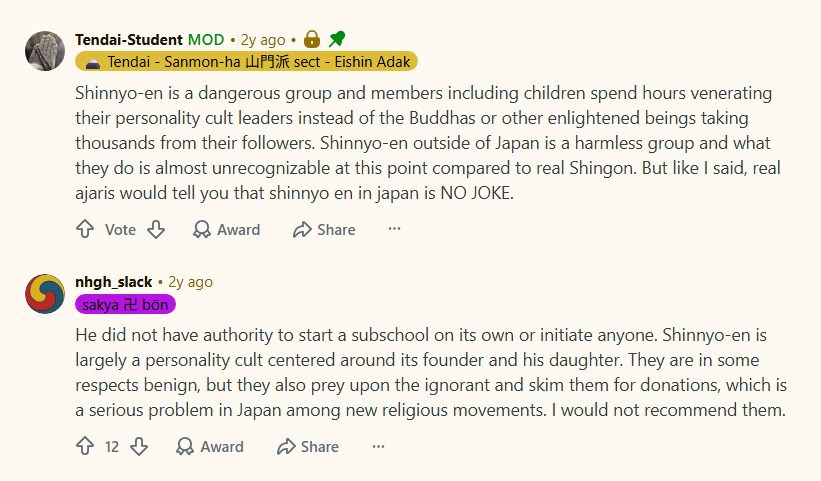Viewport: 821px width, 481px height.
Task: Open more options on Tendai-Student's comment
Action: click(394, 229)
